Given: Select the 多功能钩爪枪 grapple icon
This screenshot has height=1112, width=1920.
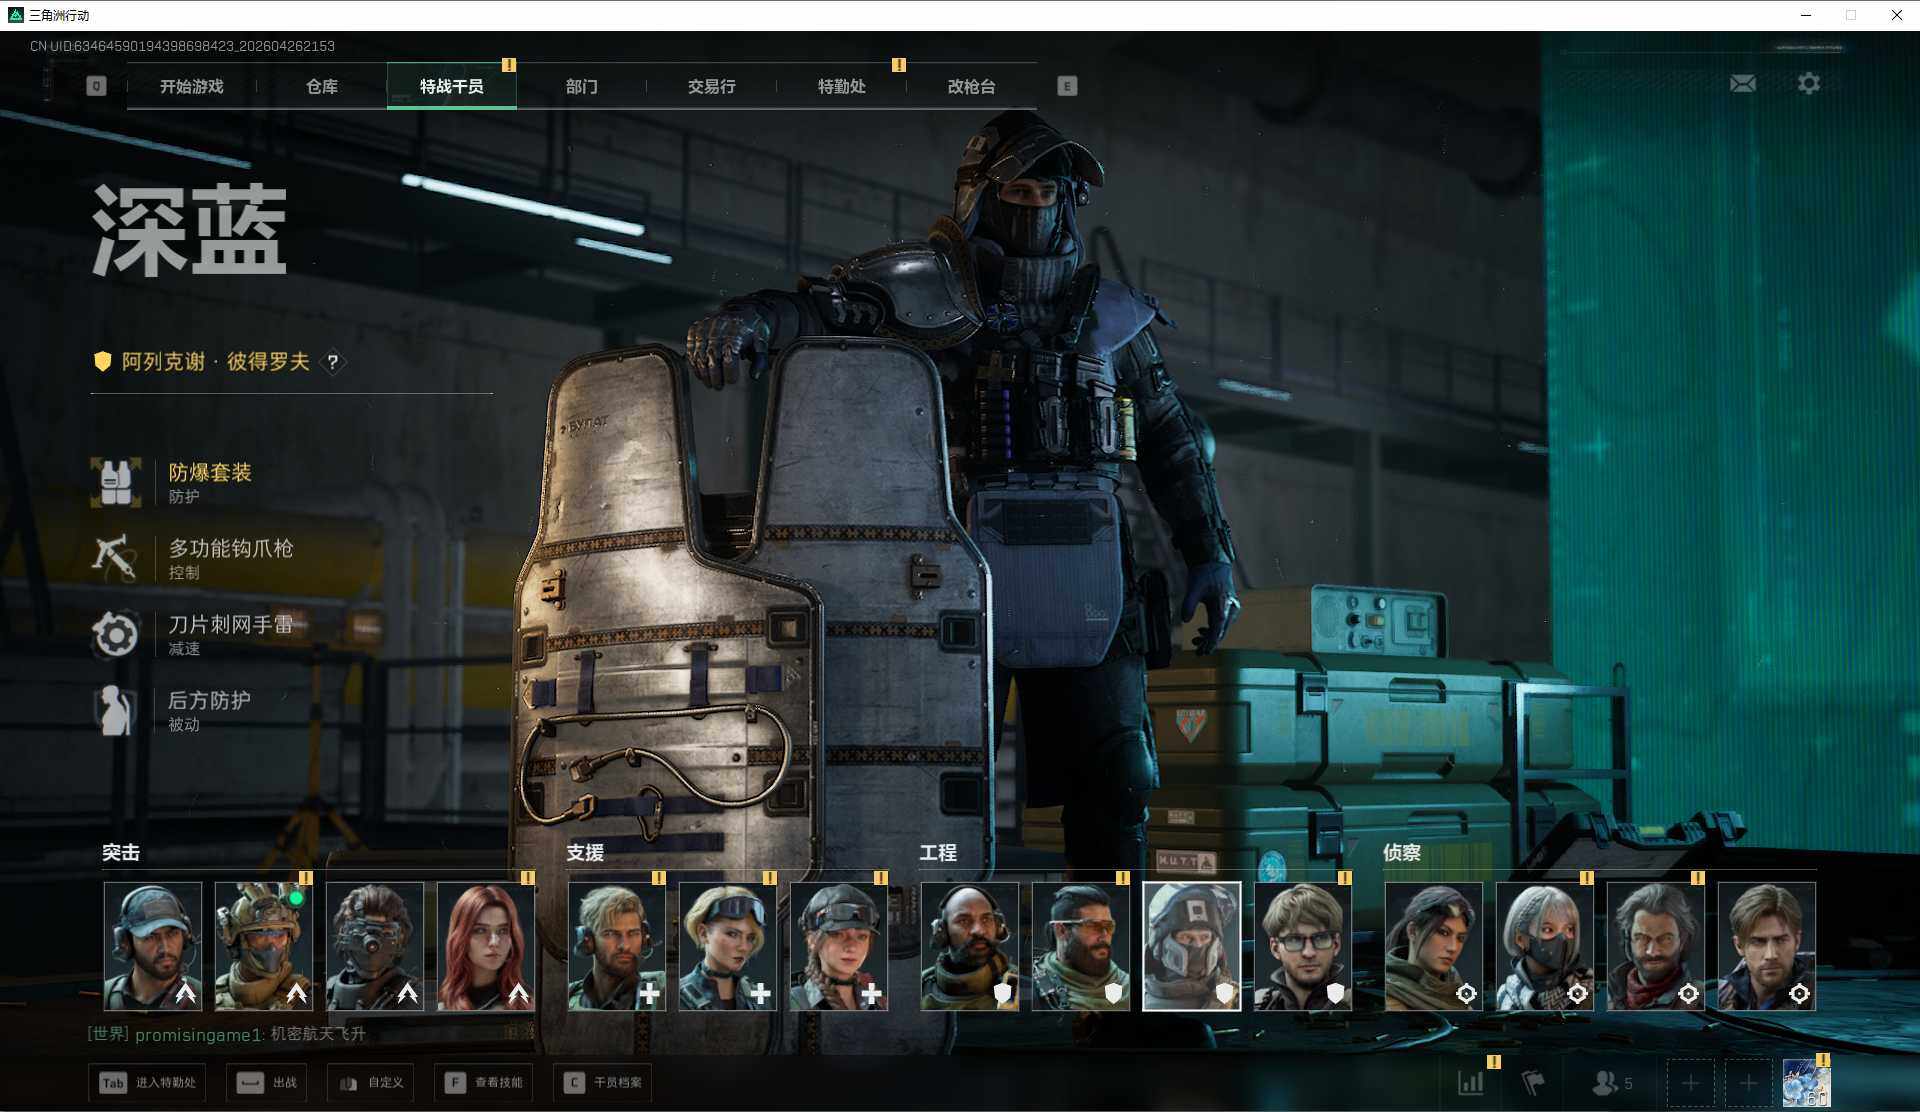Looking at the screenshot, I should pos(116,558).
